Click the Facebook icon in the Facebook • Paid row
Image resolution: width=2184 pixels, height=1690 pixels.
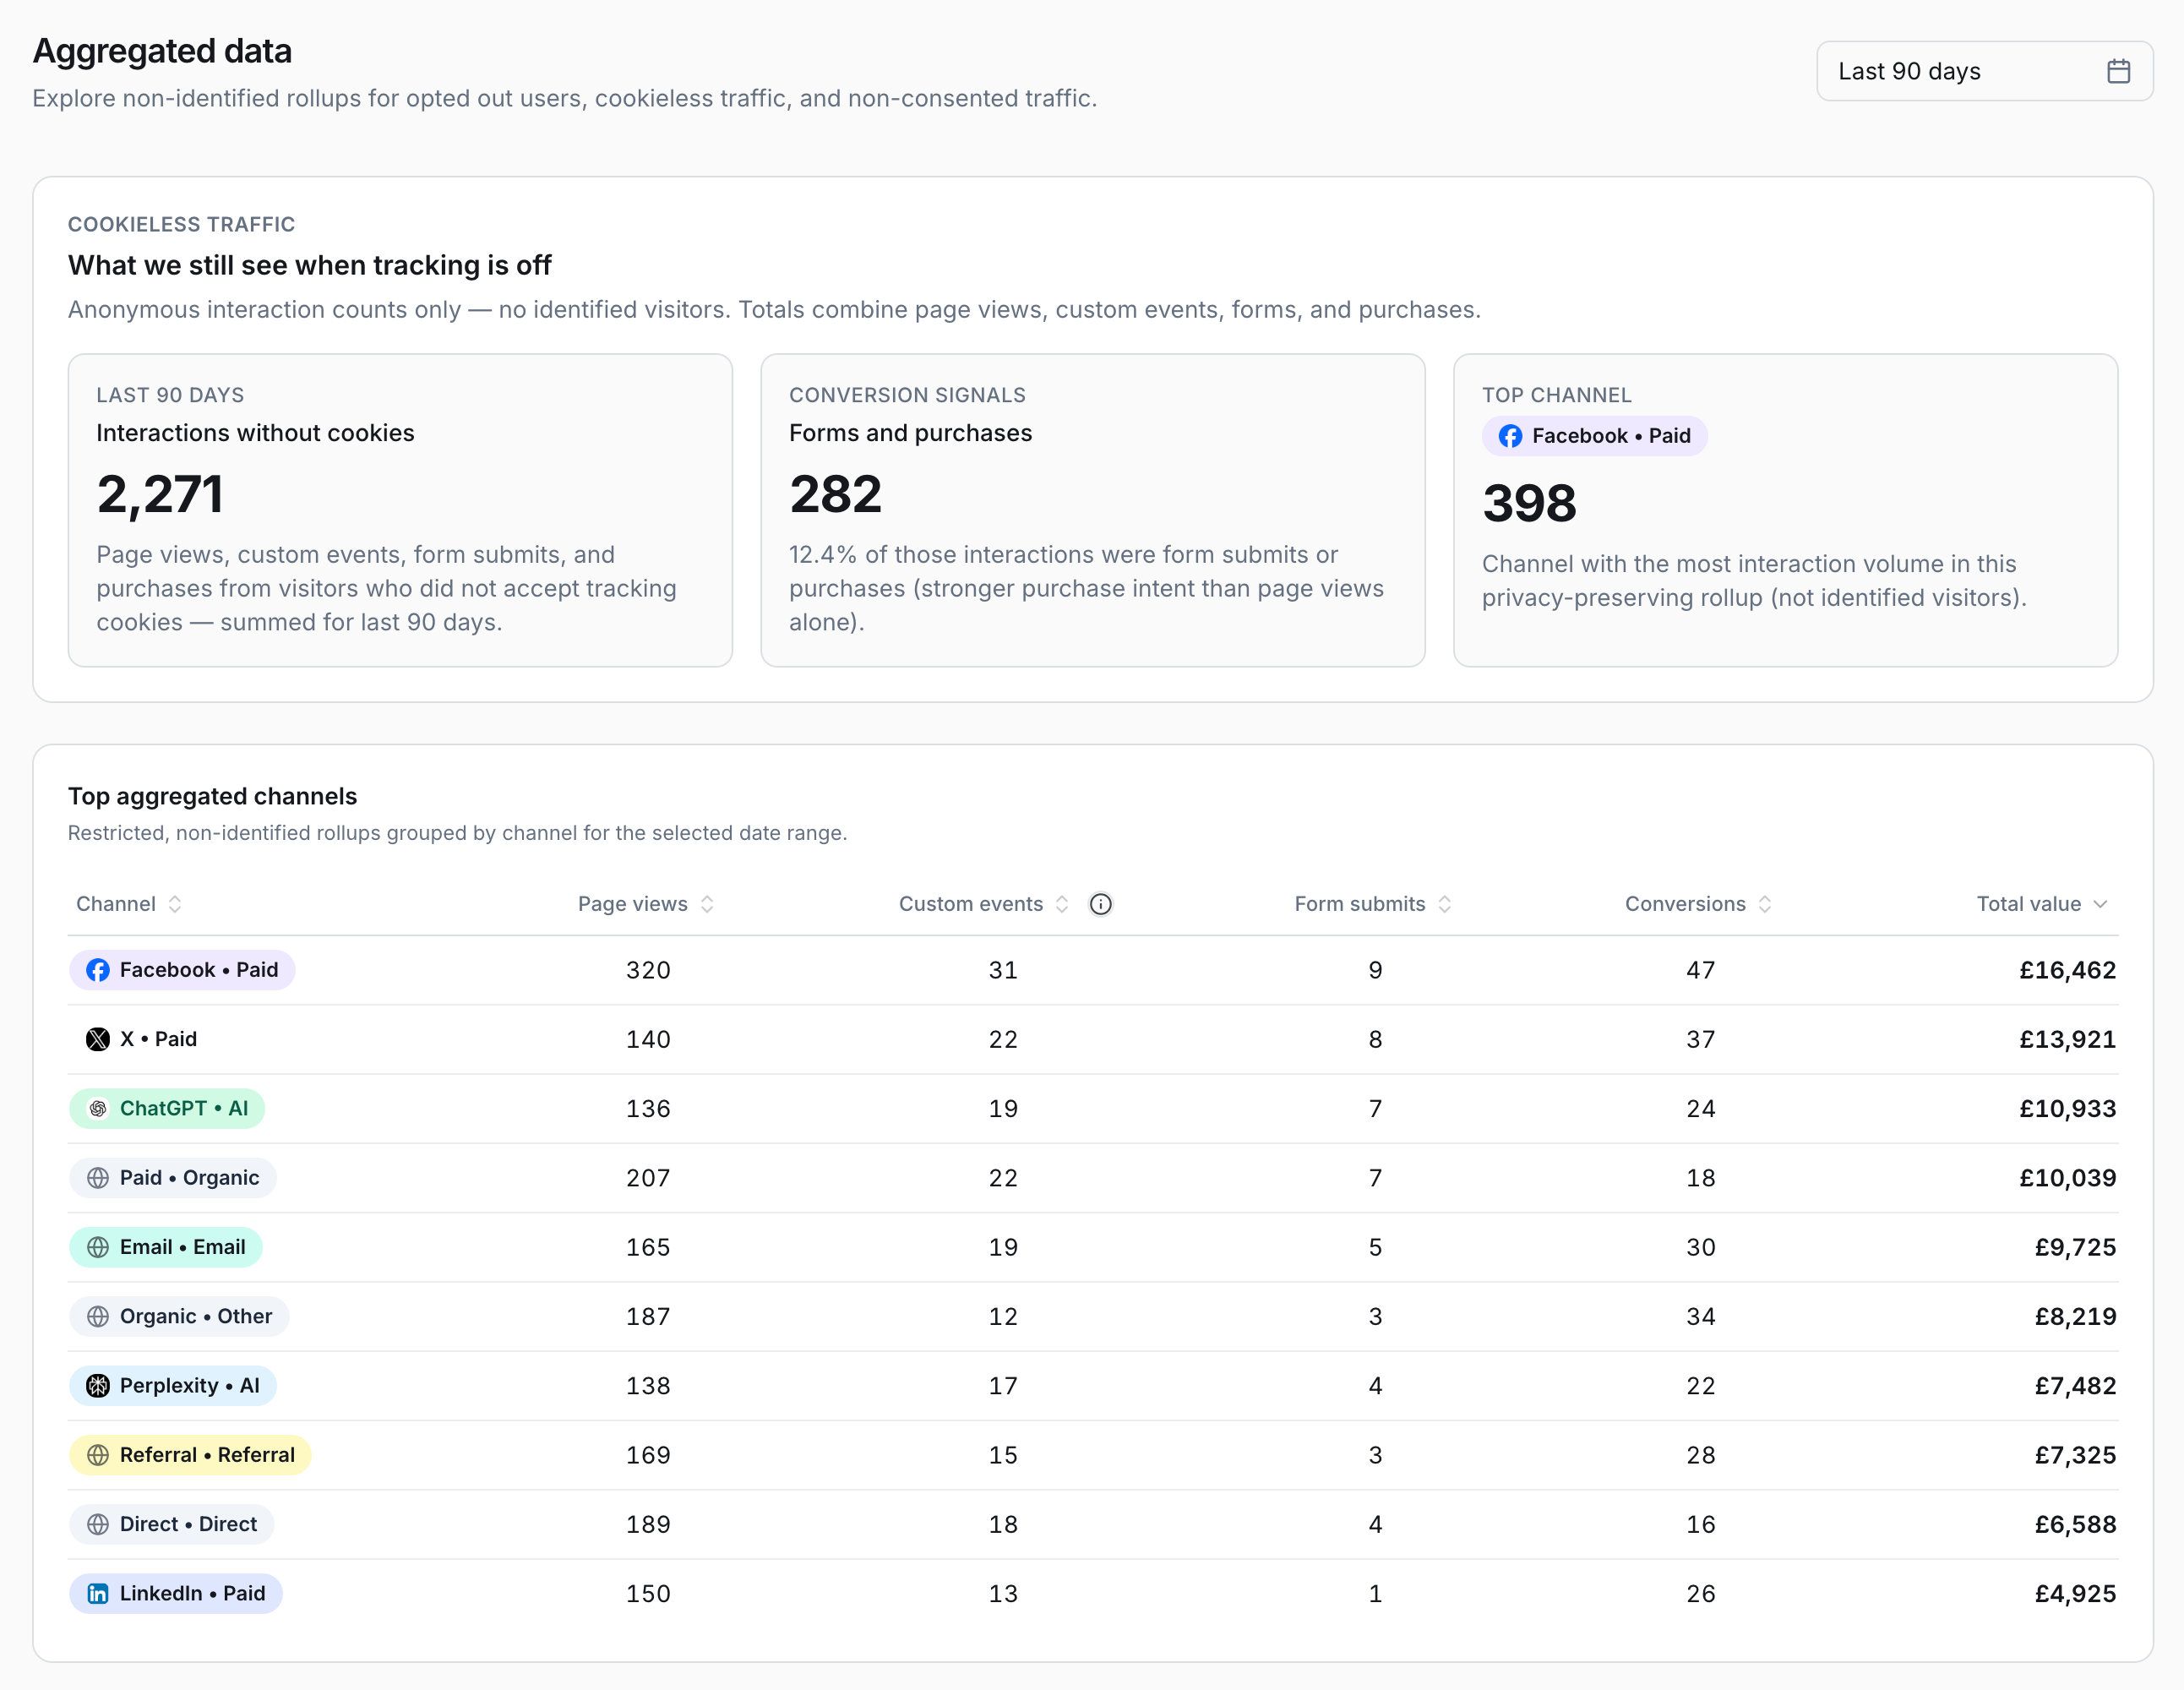(x=99, y=969)
